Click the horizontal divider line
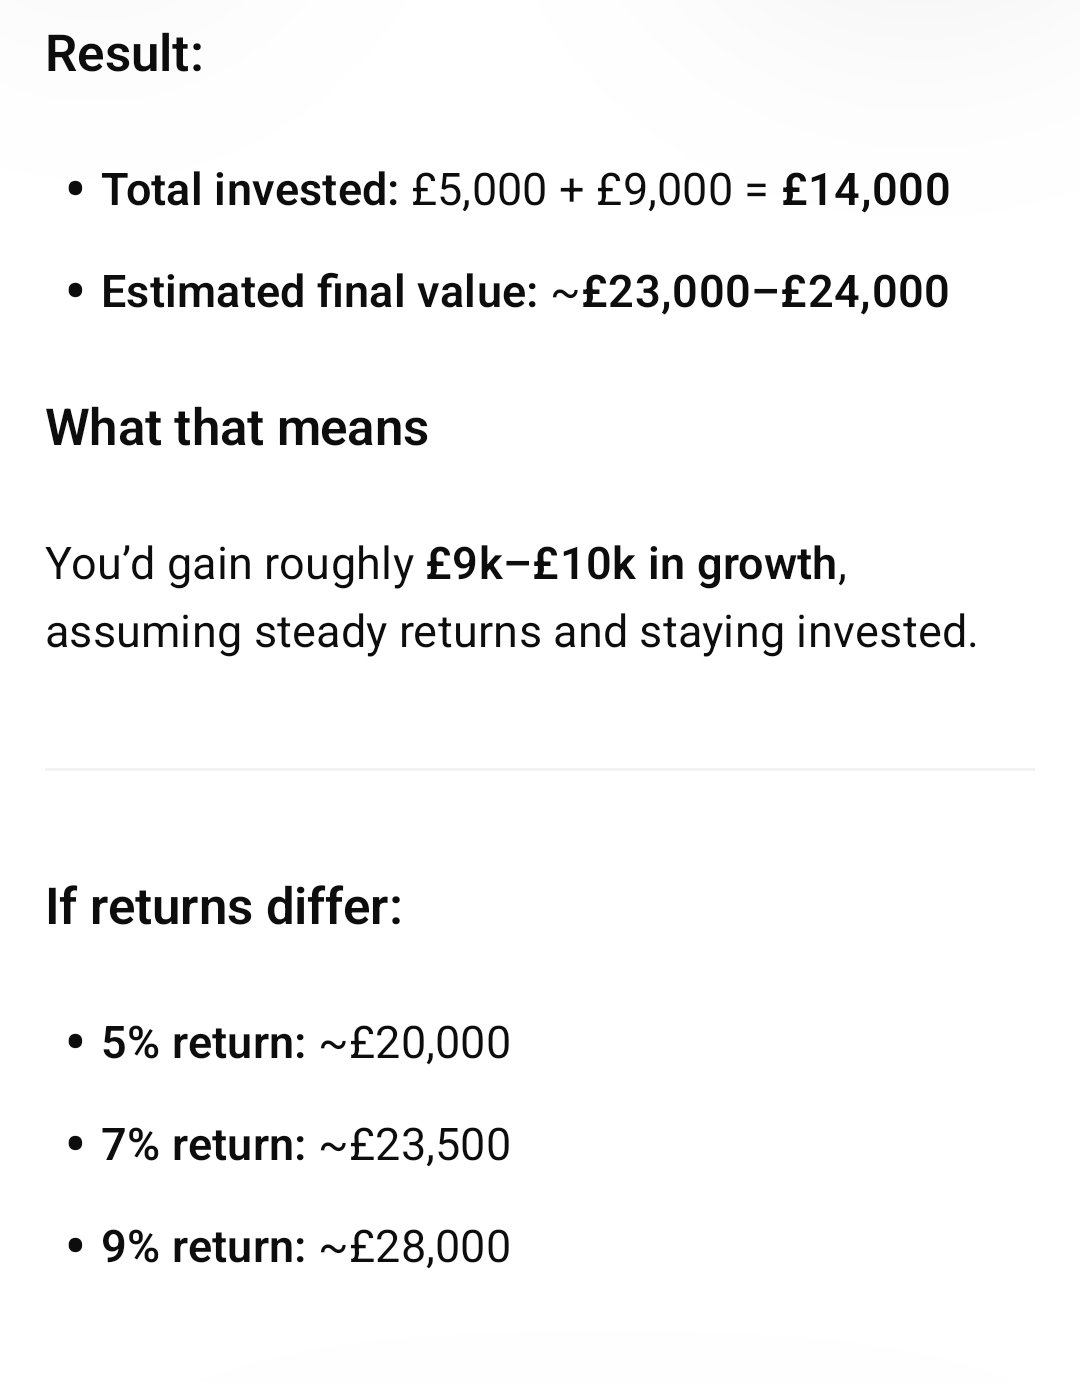The image size is (1080, 1382). tap(540, 769)
